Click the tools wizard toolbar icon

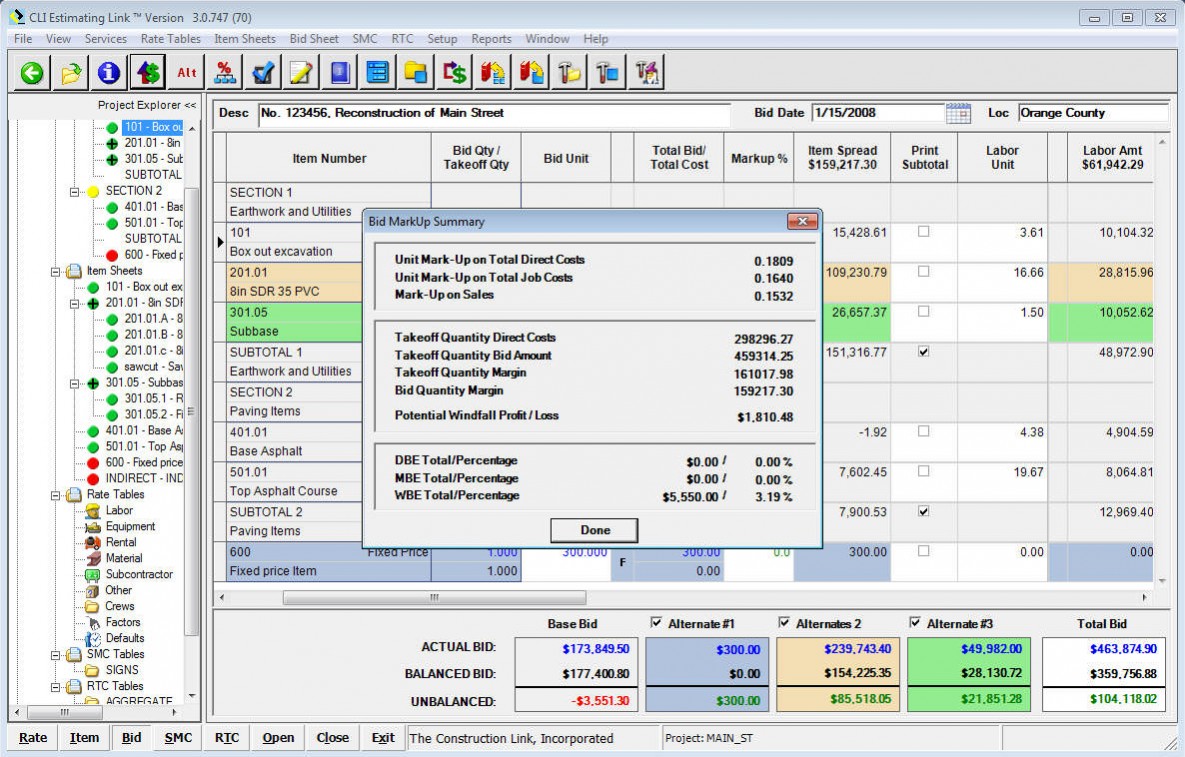(x=647, y=73)
